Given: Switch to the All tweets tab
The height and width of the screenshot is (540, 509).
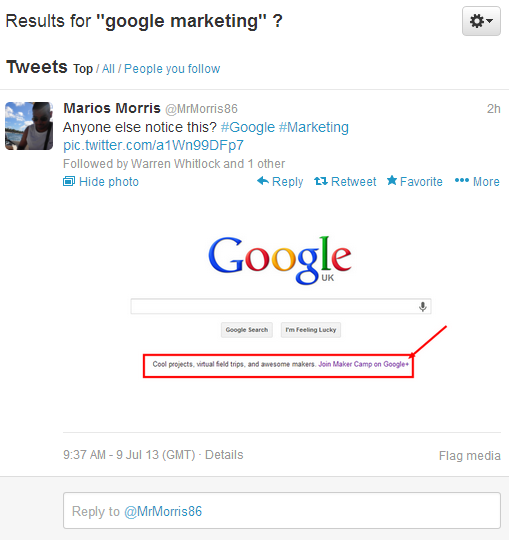Looking at the screenshot, I should 108,69.
